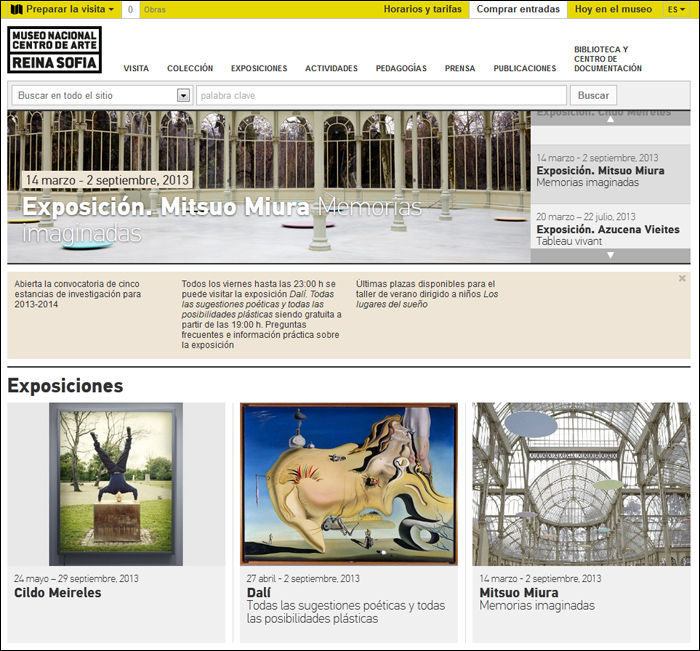Image resolution: width=700 pixels, height=651 pixels.
Task: Open the Obras link in top bar
Action: pyautogui.click(x=154, y=9)
